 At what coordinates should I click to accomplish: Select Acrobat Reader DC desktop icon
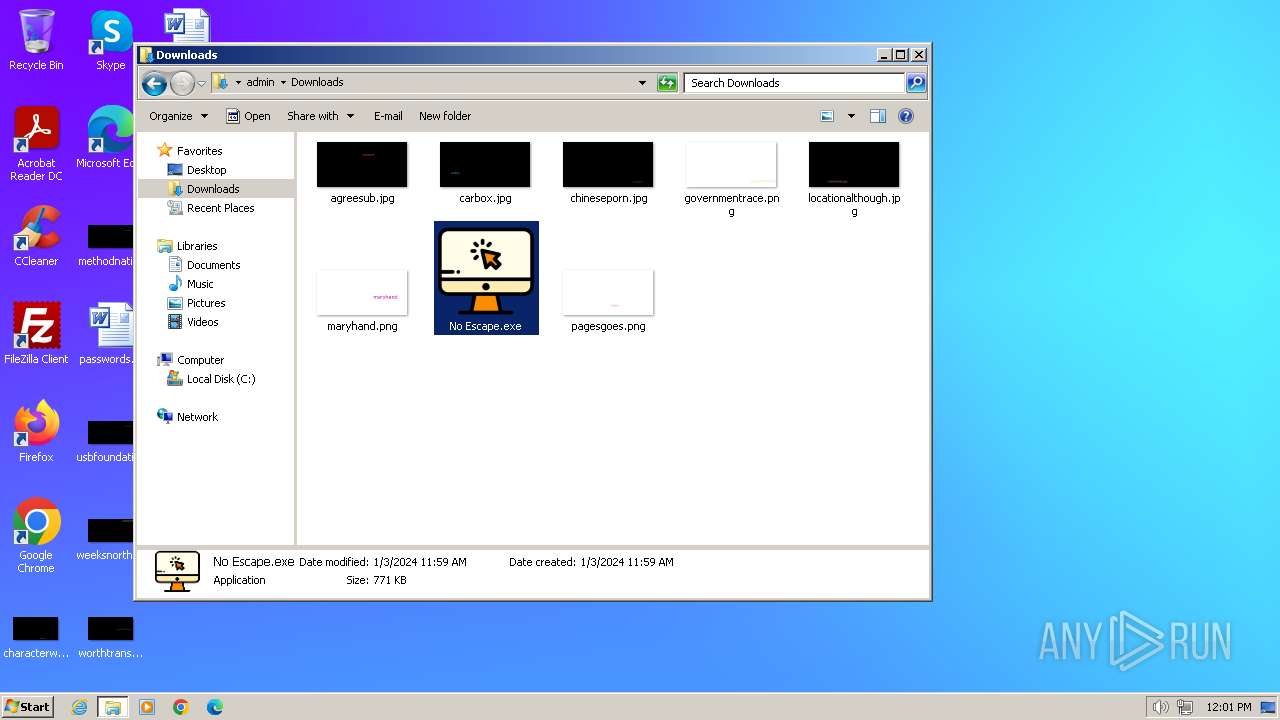[36, 144]
